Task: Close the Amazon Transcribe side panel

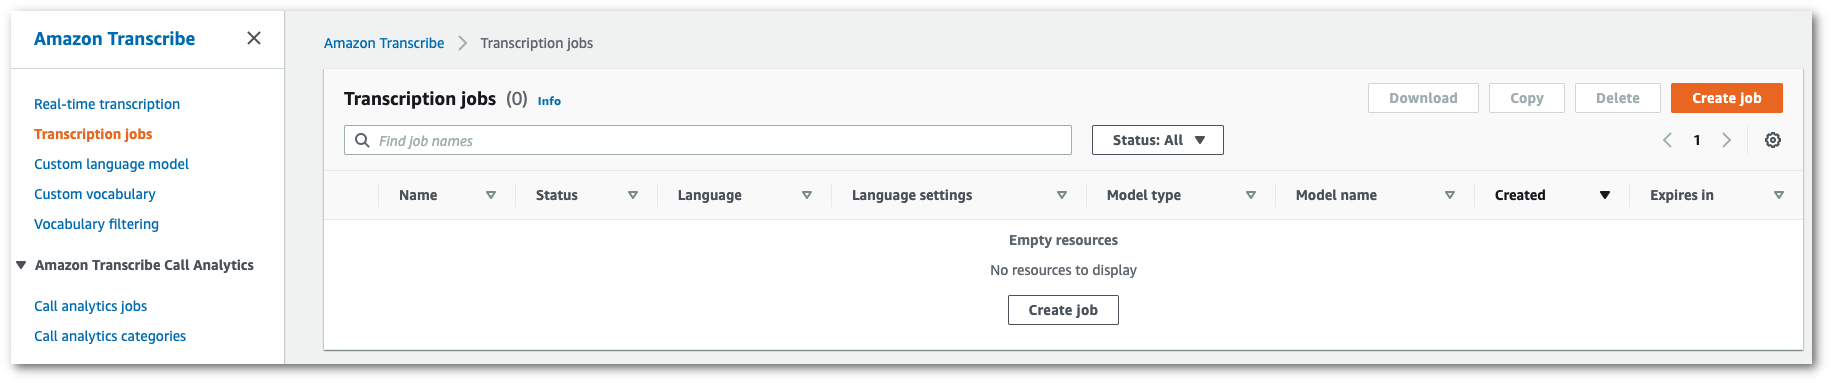Action: [254, 38]
